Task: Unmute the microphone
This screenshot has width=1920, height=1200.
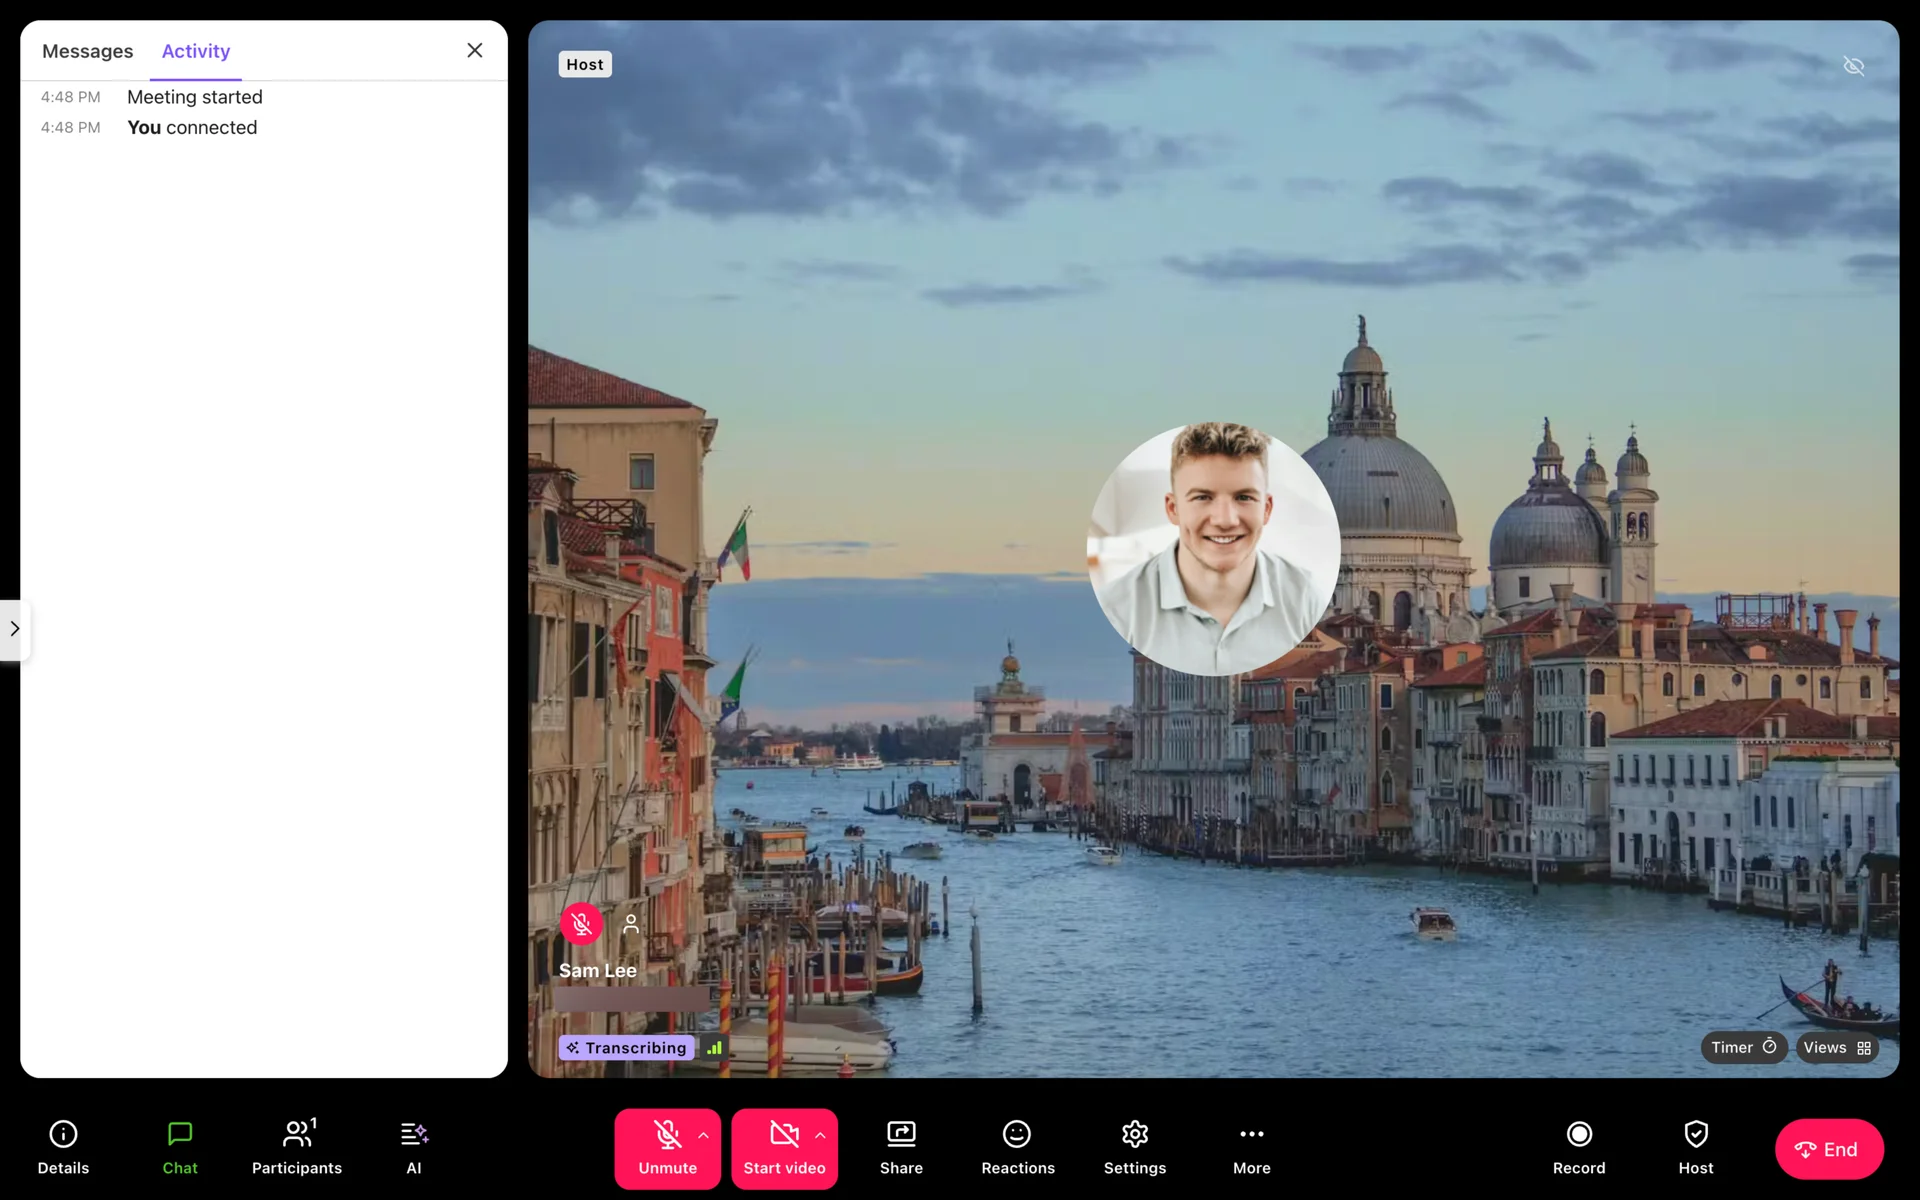Action: click(667, 1147)
